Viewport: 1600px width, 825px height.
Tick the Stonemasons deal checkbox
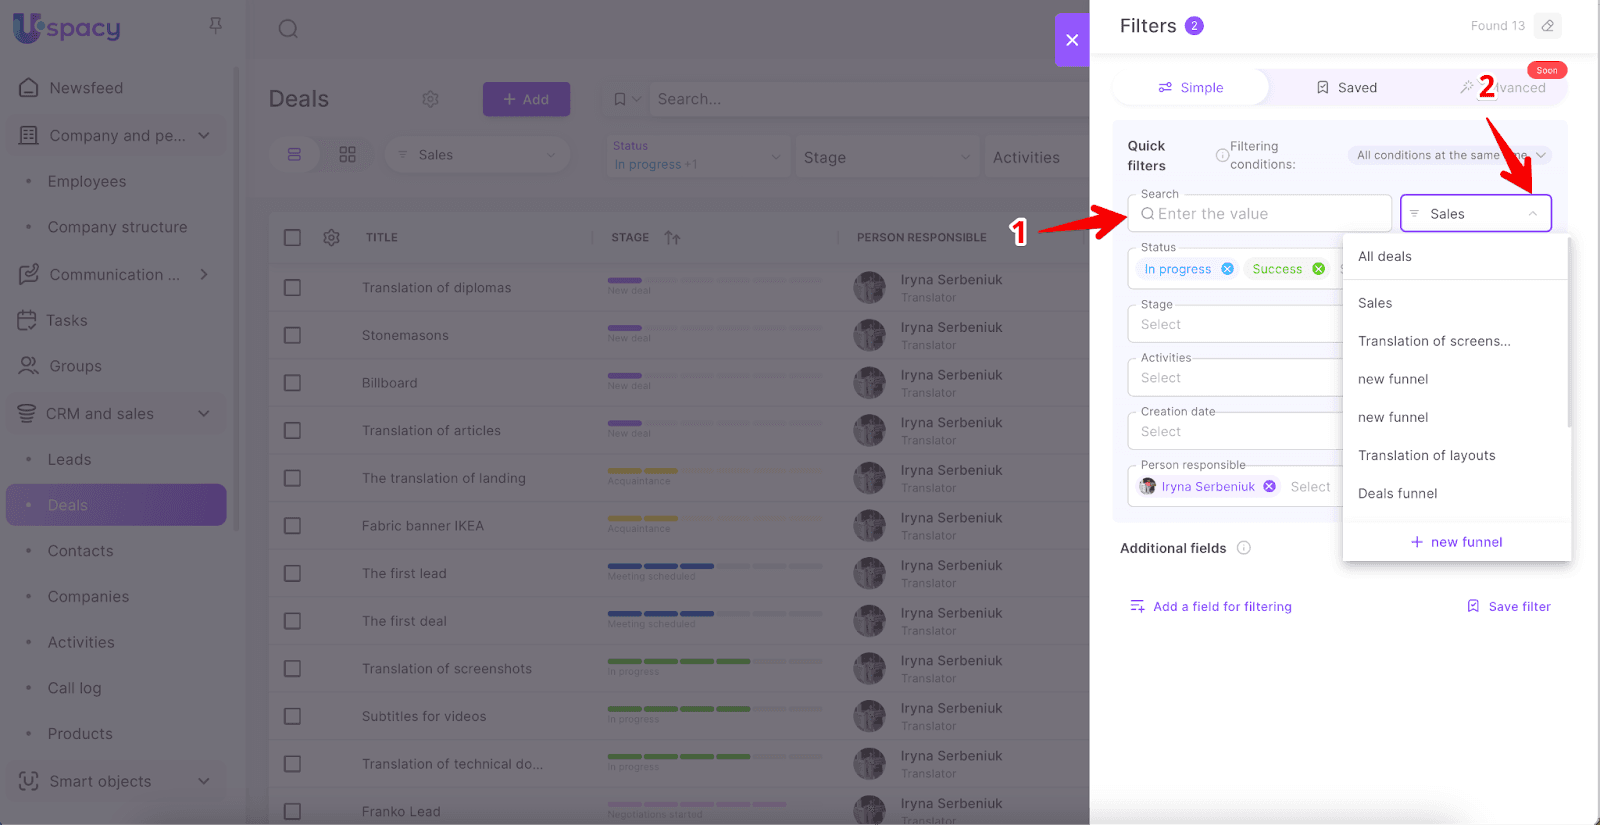pos(292,335)
